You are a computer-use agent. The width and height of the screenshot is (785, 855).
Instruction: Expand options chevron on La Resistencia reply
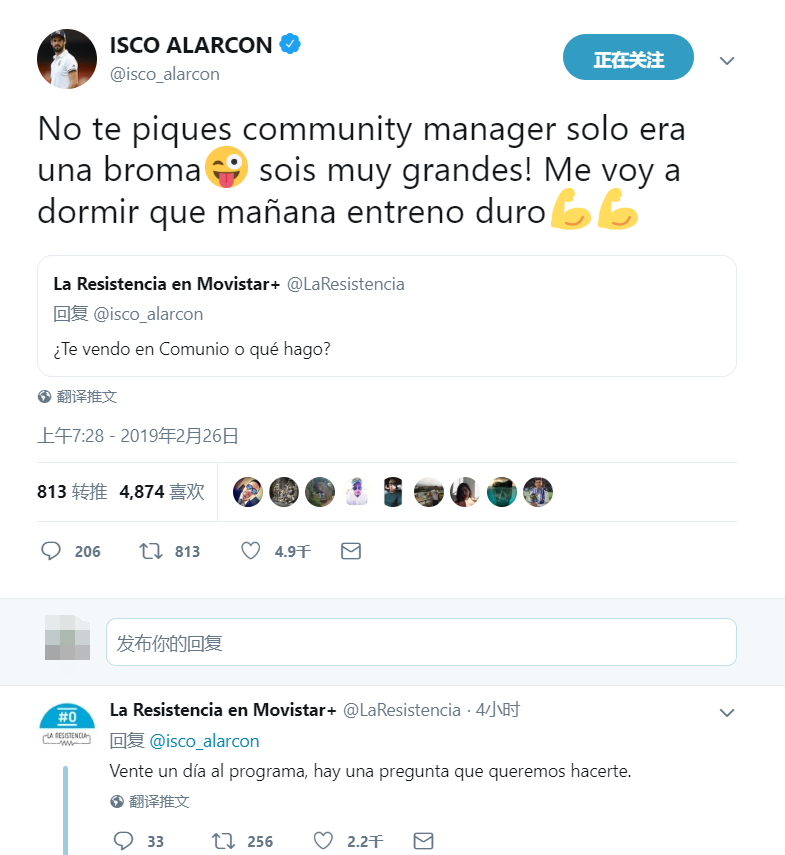click(727, 713)
